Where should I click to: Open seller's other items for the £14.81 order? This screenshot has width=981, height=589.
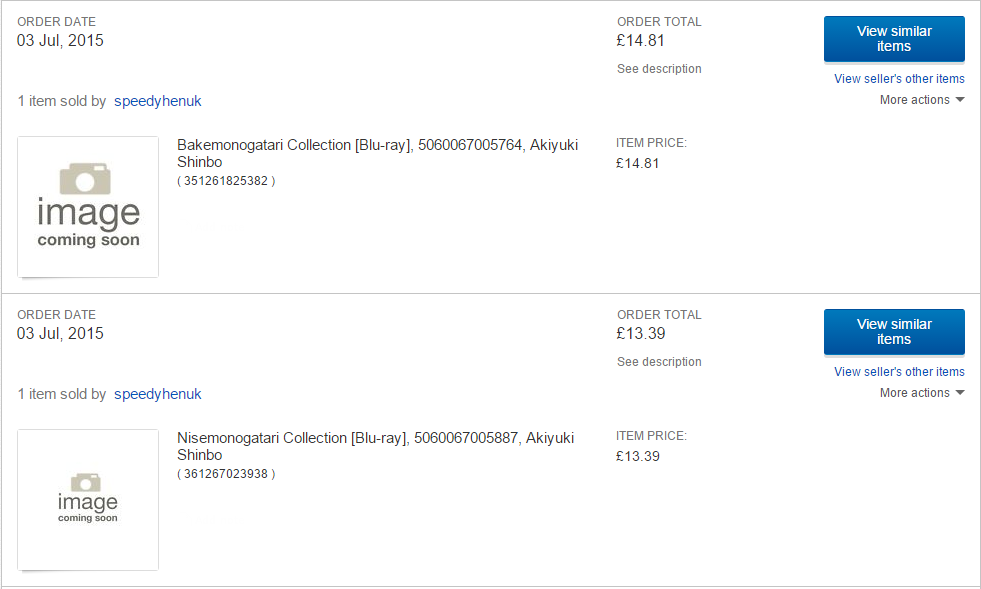(899, 79)
